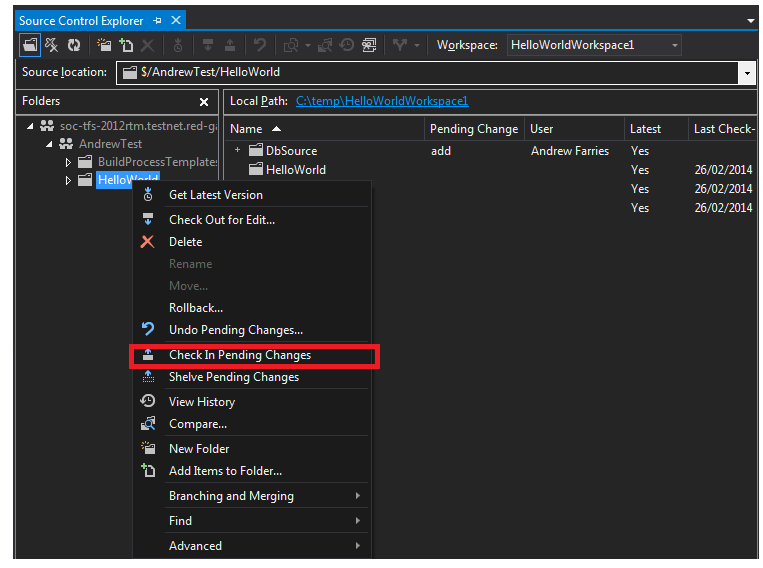The image size is (763, 568).
Task: Toggle the folders pane toolbar icon
Action: point(30,45)
